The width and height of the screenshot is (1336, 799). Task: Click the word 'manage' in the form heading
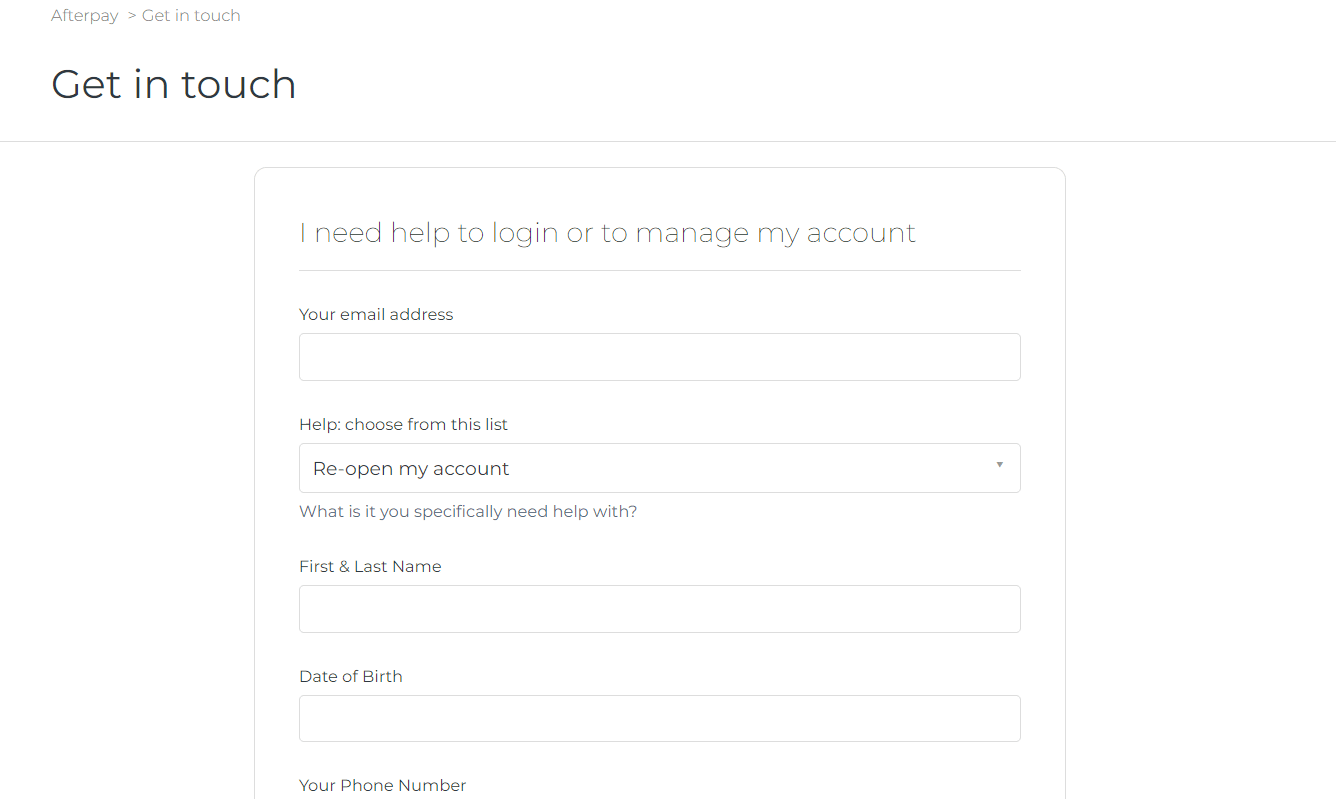(692, 233)
